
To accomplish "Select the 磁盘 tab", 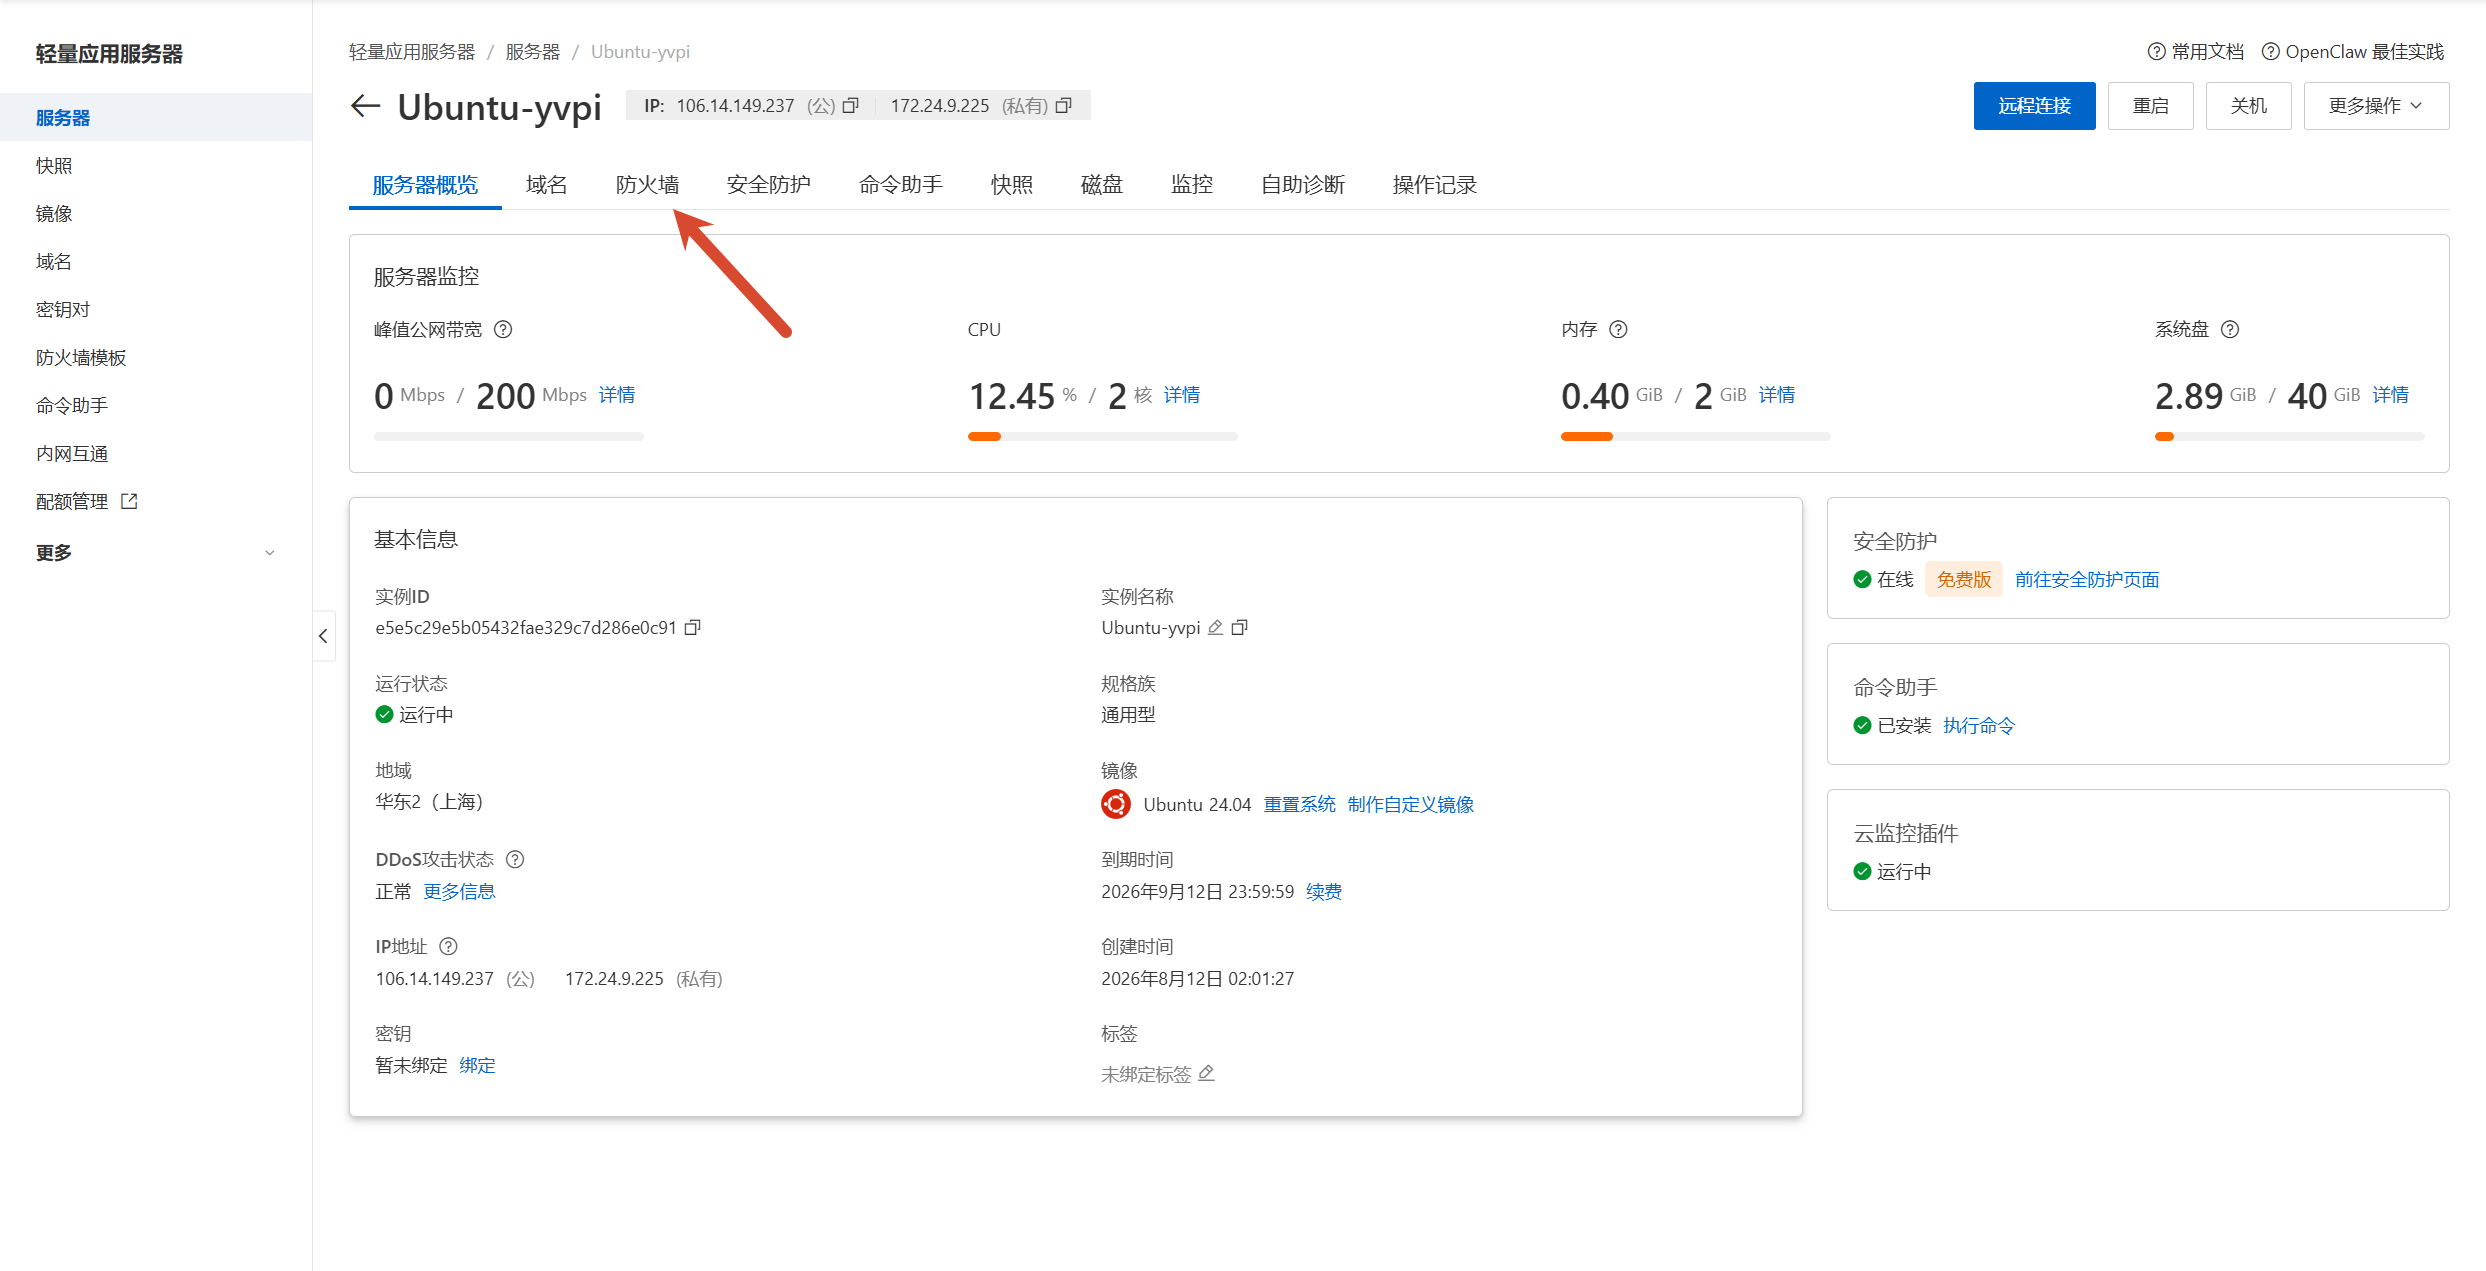I will click(1102, 185).
